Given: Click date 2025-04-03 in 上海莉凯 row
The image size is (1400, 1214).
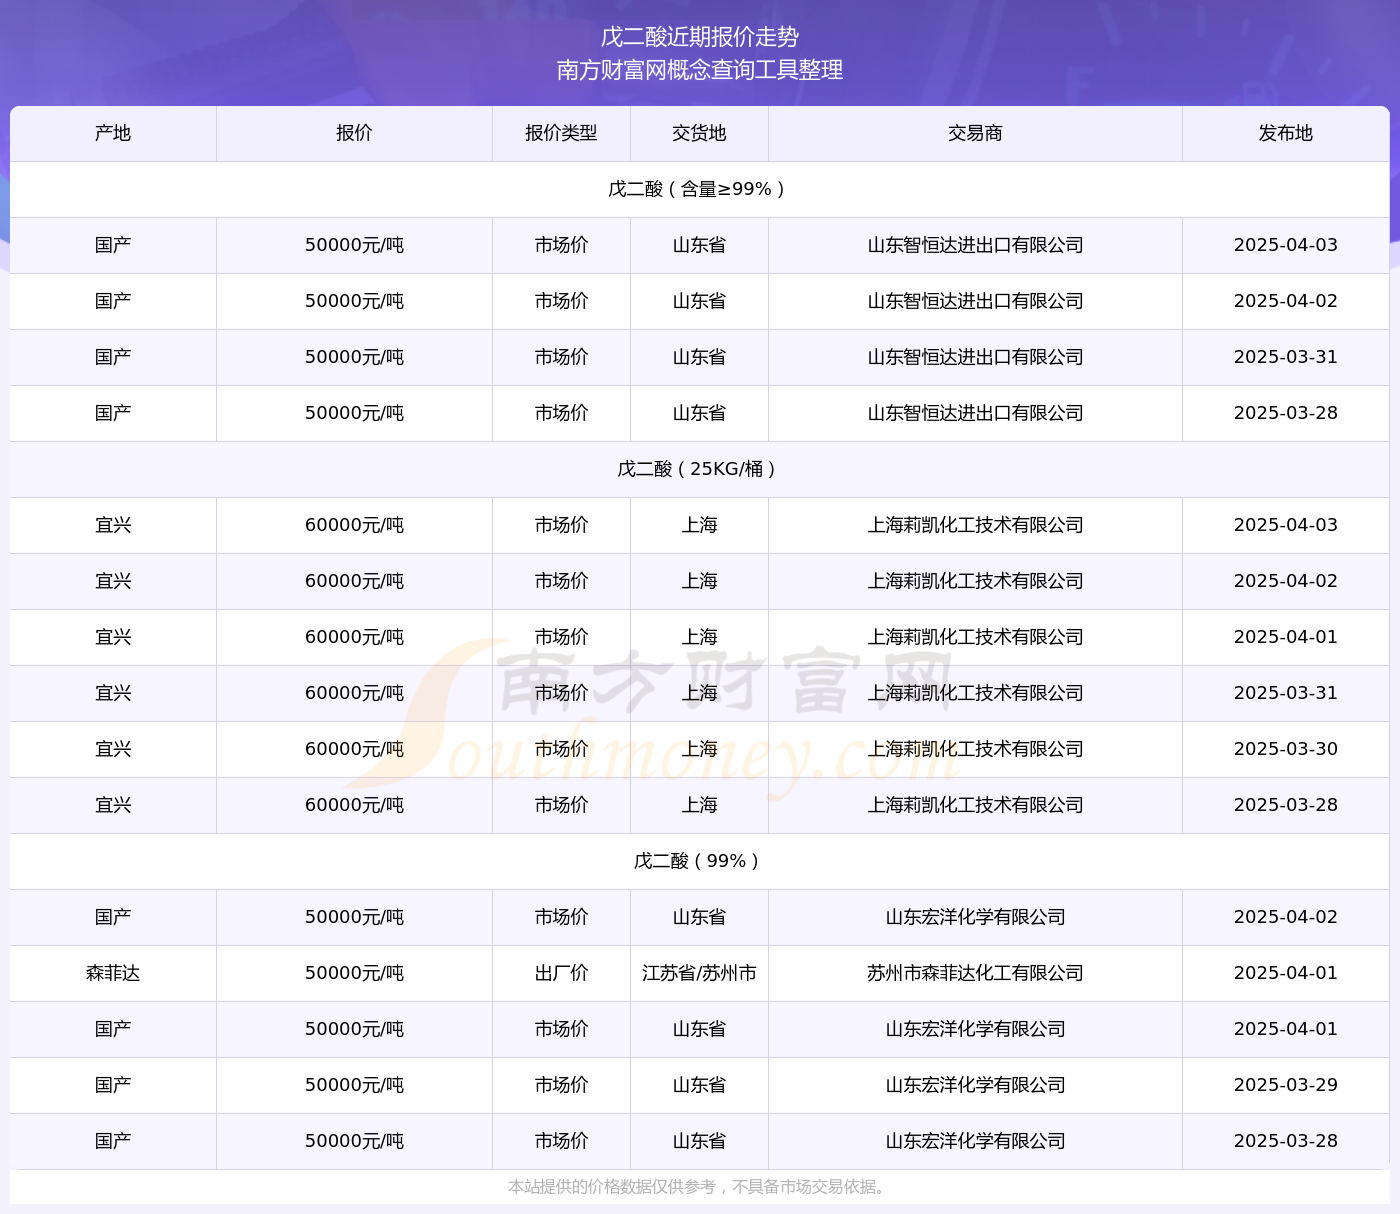Looking at the screenshot, I should [1285, 525].
